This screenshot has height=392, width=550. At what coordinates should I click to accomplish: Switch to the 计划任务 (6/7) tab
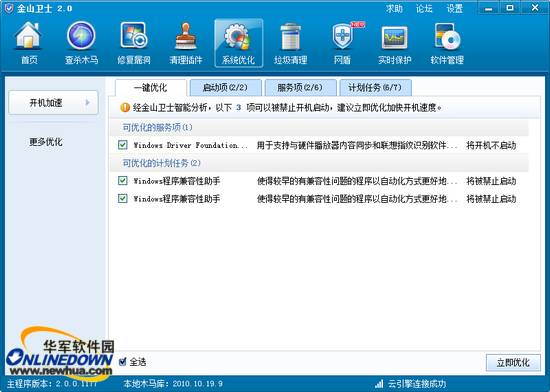pyautogui.click(x=375, y=87)
